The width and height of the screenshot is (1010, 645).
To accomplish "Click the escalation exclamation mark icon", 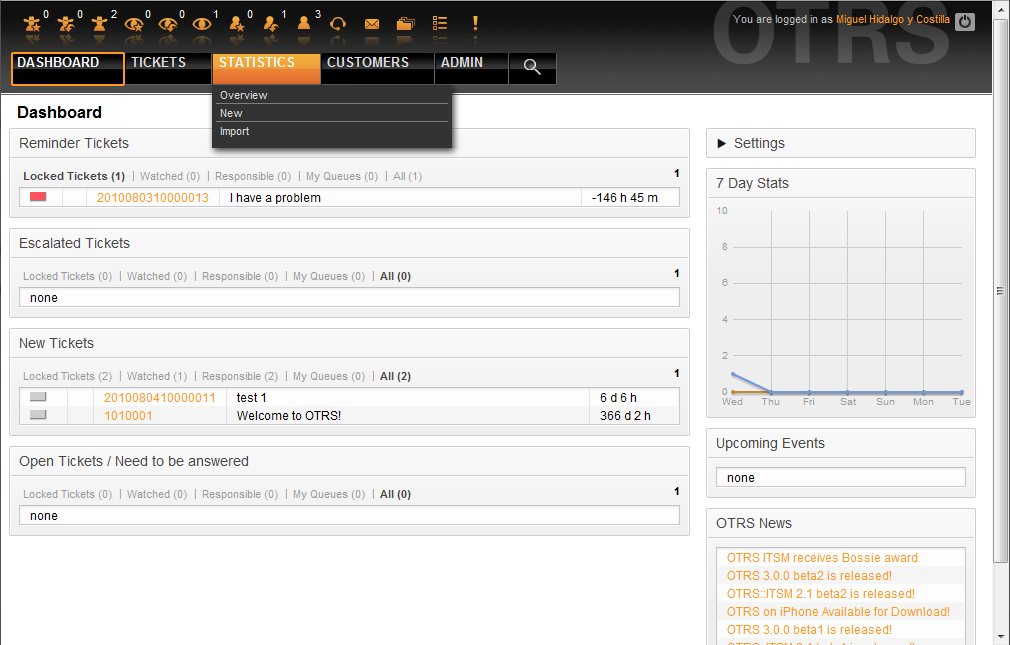I will [475, 23].
